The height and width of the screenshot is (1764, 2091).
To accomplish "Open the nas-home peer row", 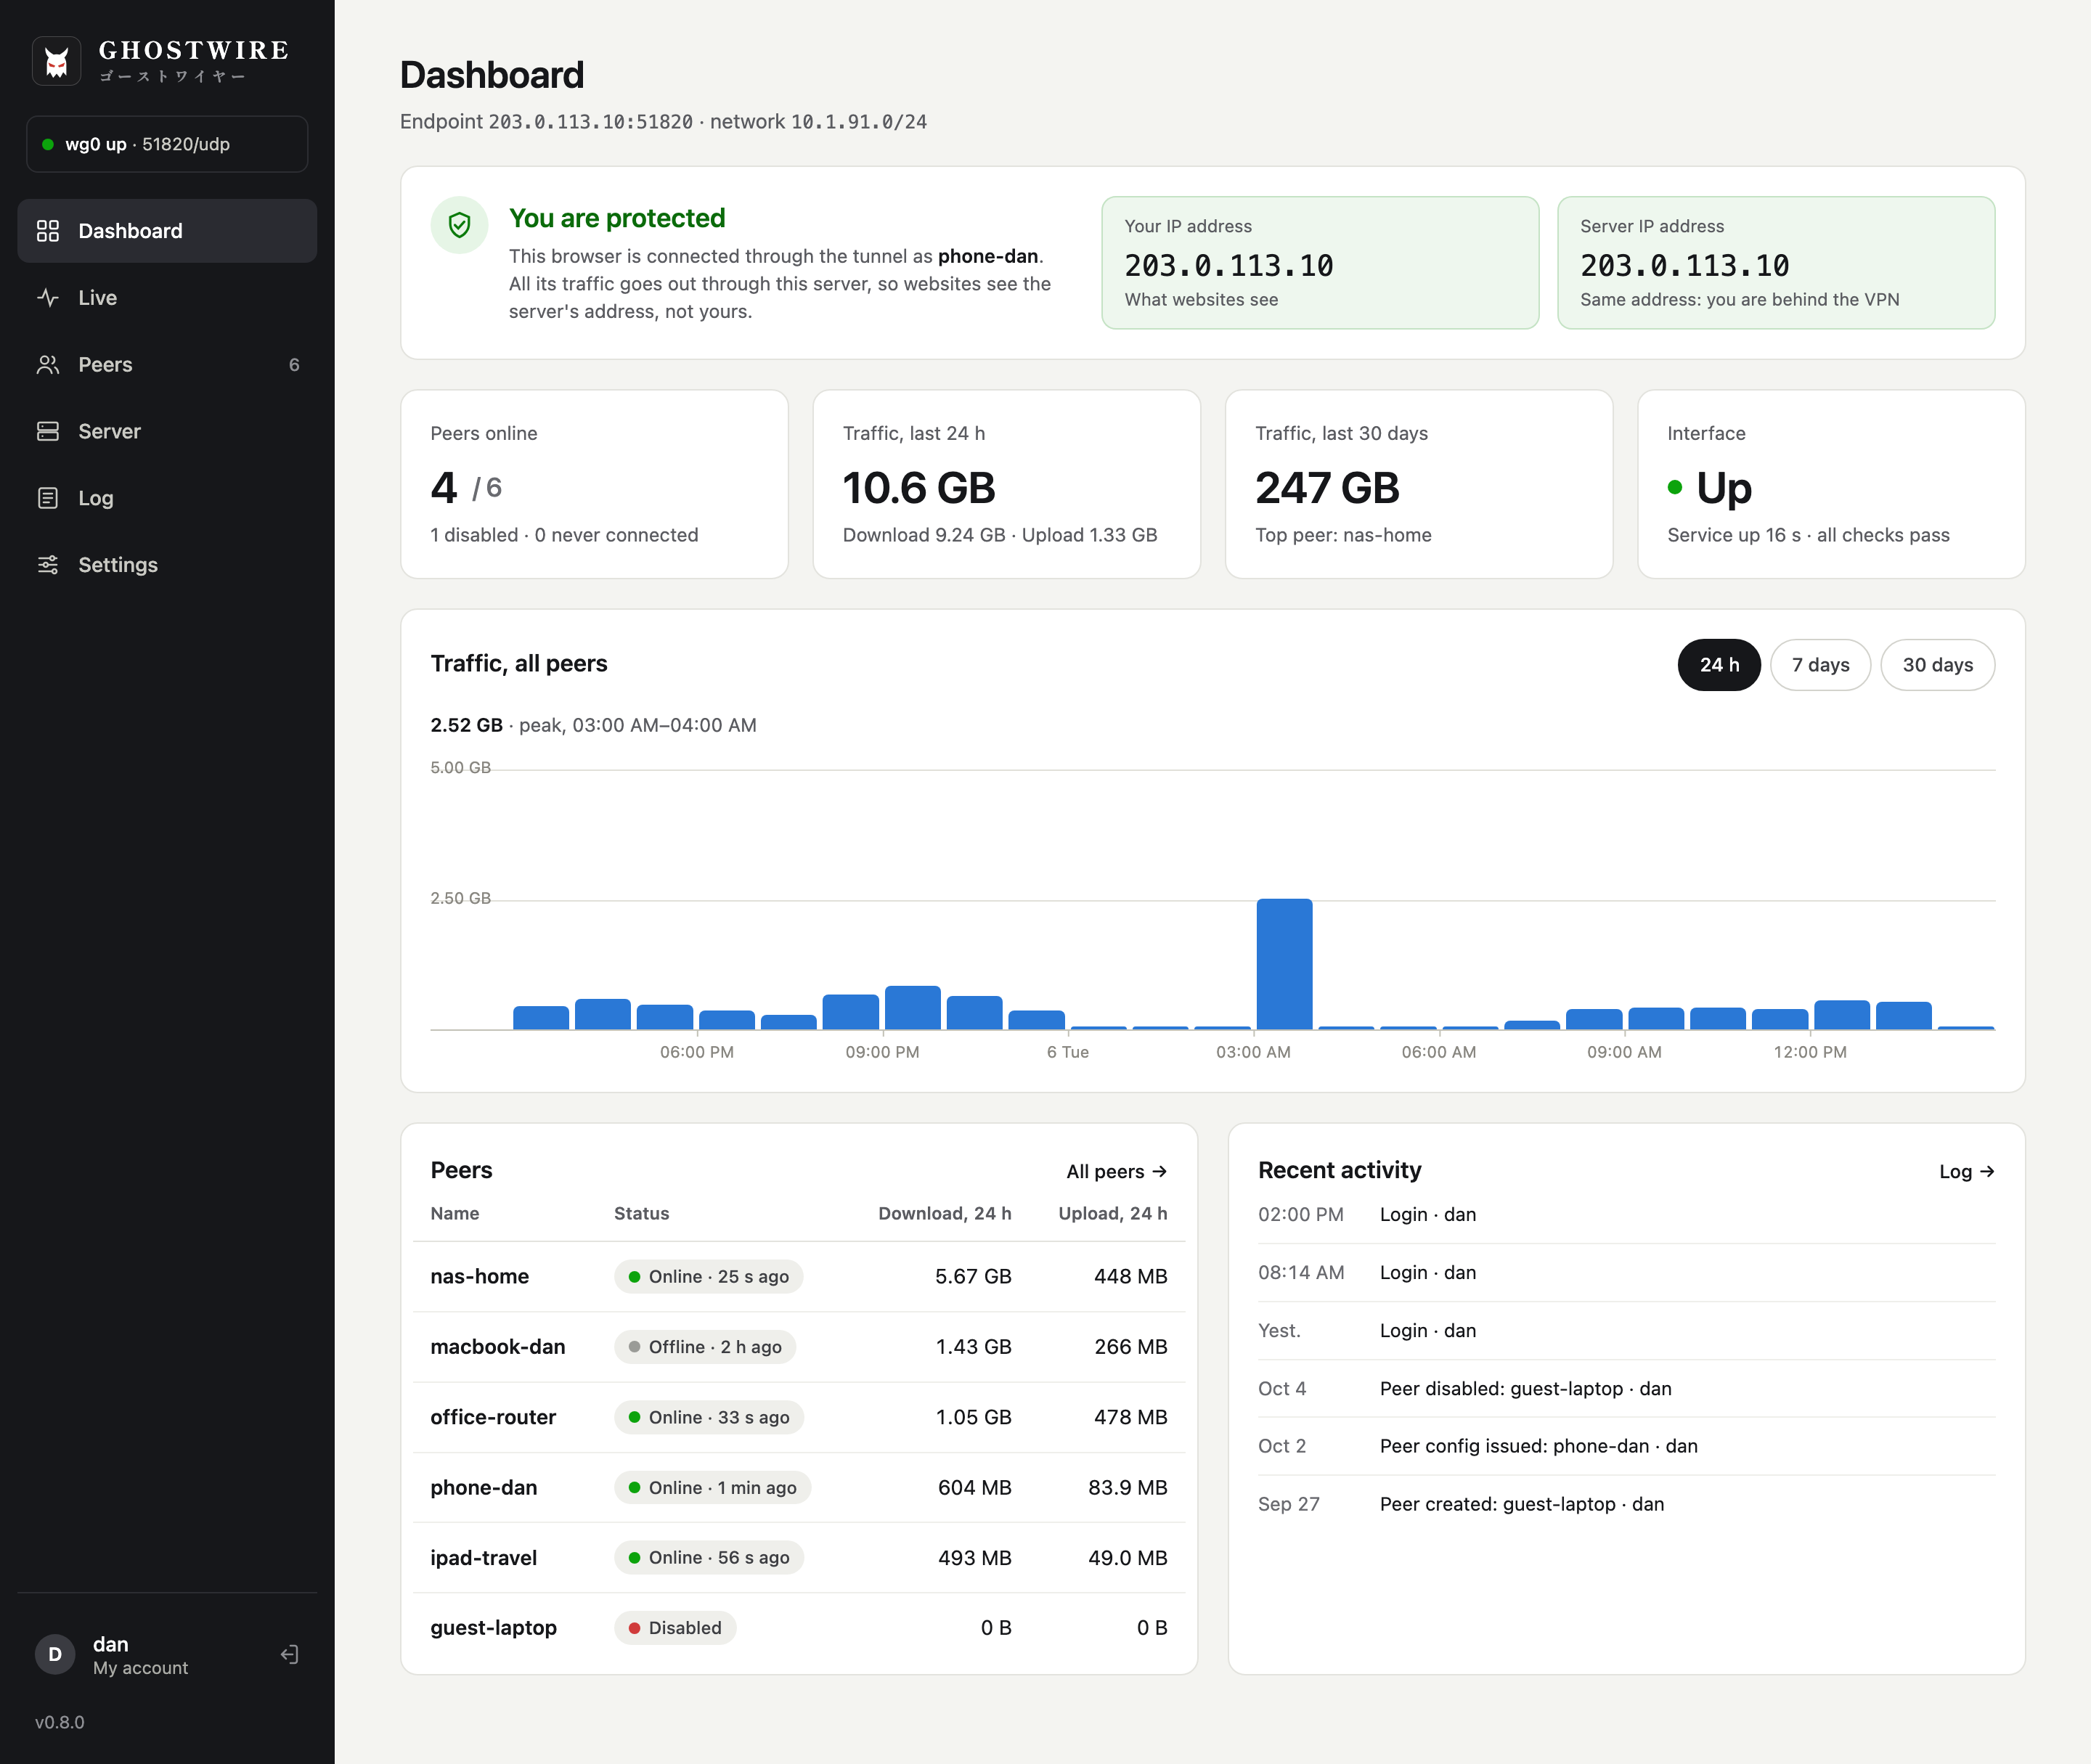I will [799, 1277].
